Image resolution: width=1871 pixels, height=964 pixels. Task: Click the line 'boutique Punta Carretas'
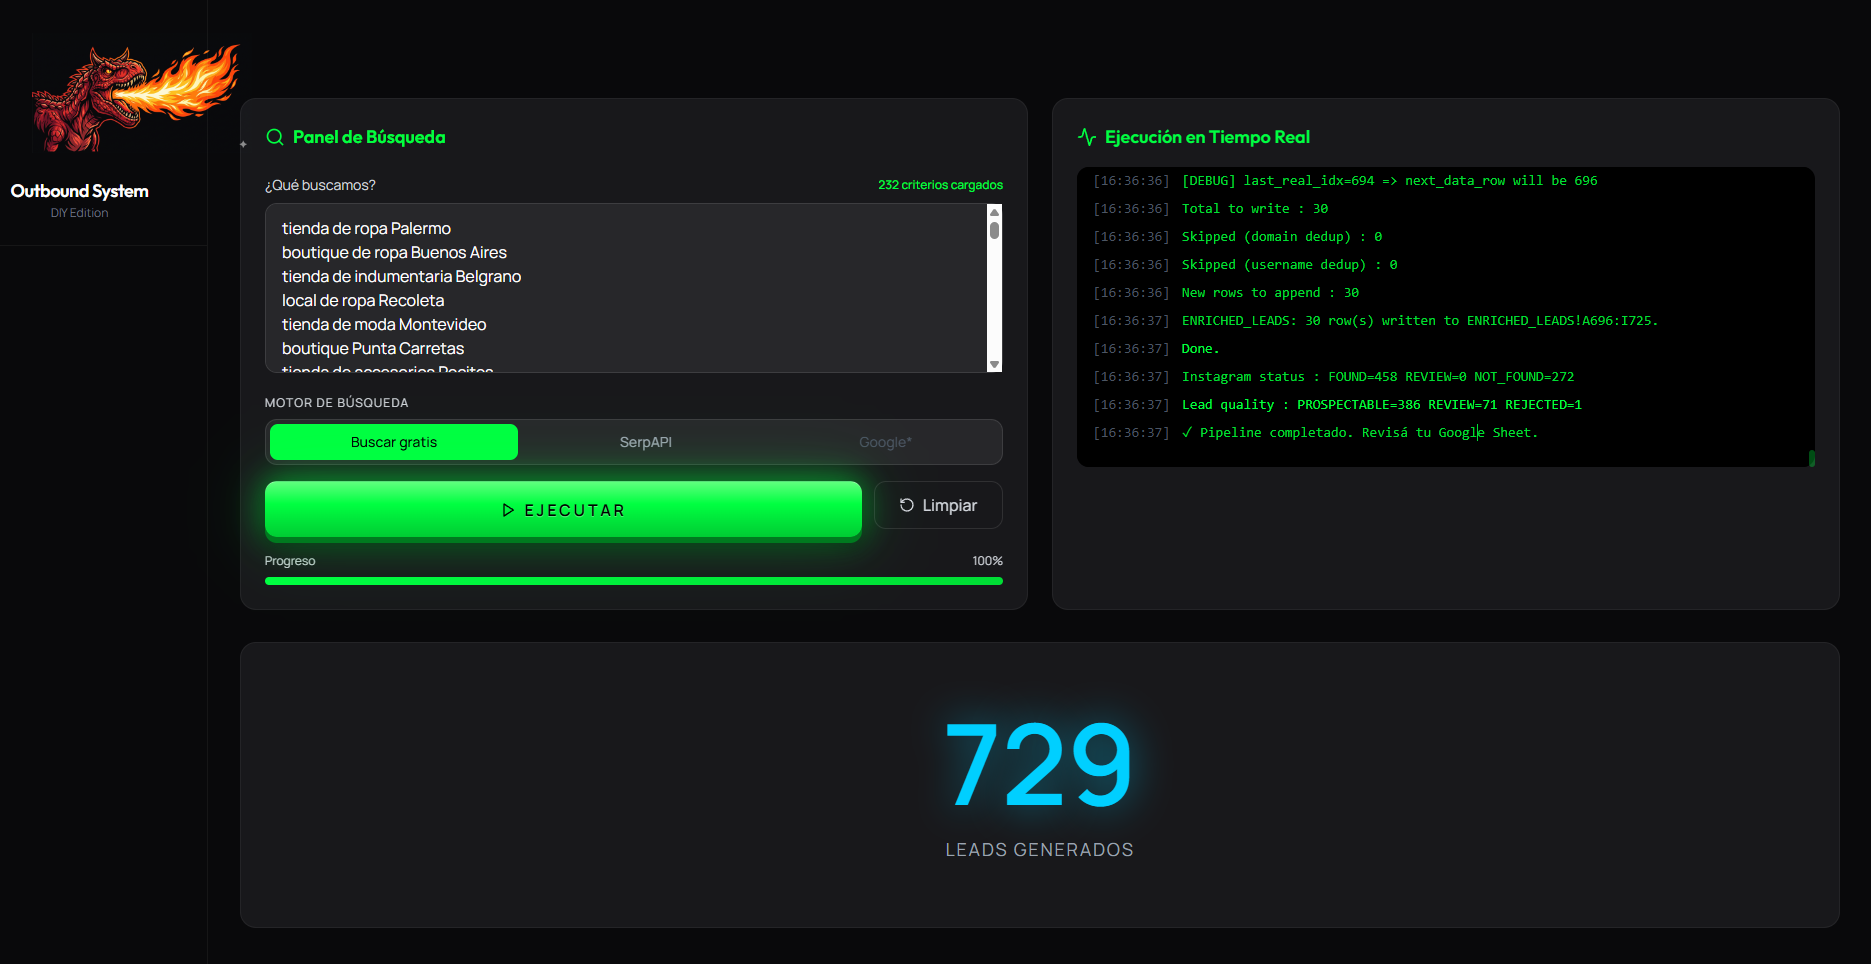tap(373, 348)
